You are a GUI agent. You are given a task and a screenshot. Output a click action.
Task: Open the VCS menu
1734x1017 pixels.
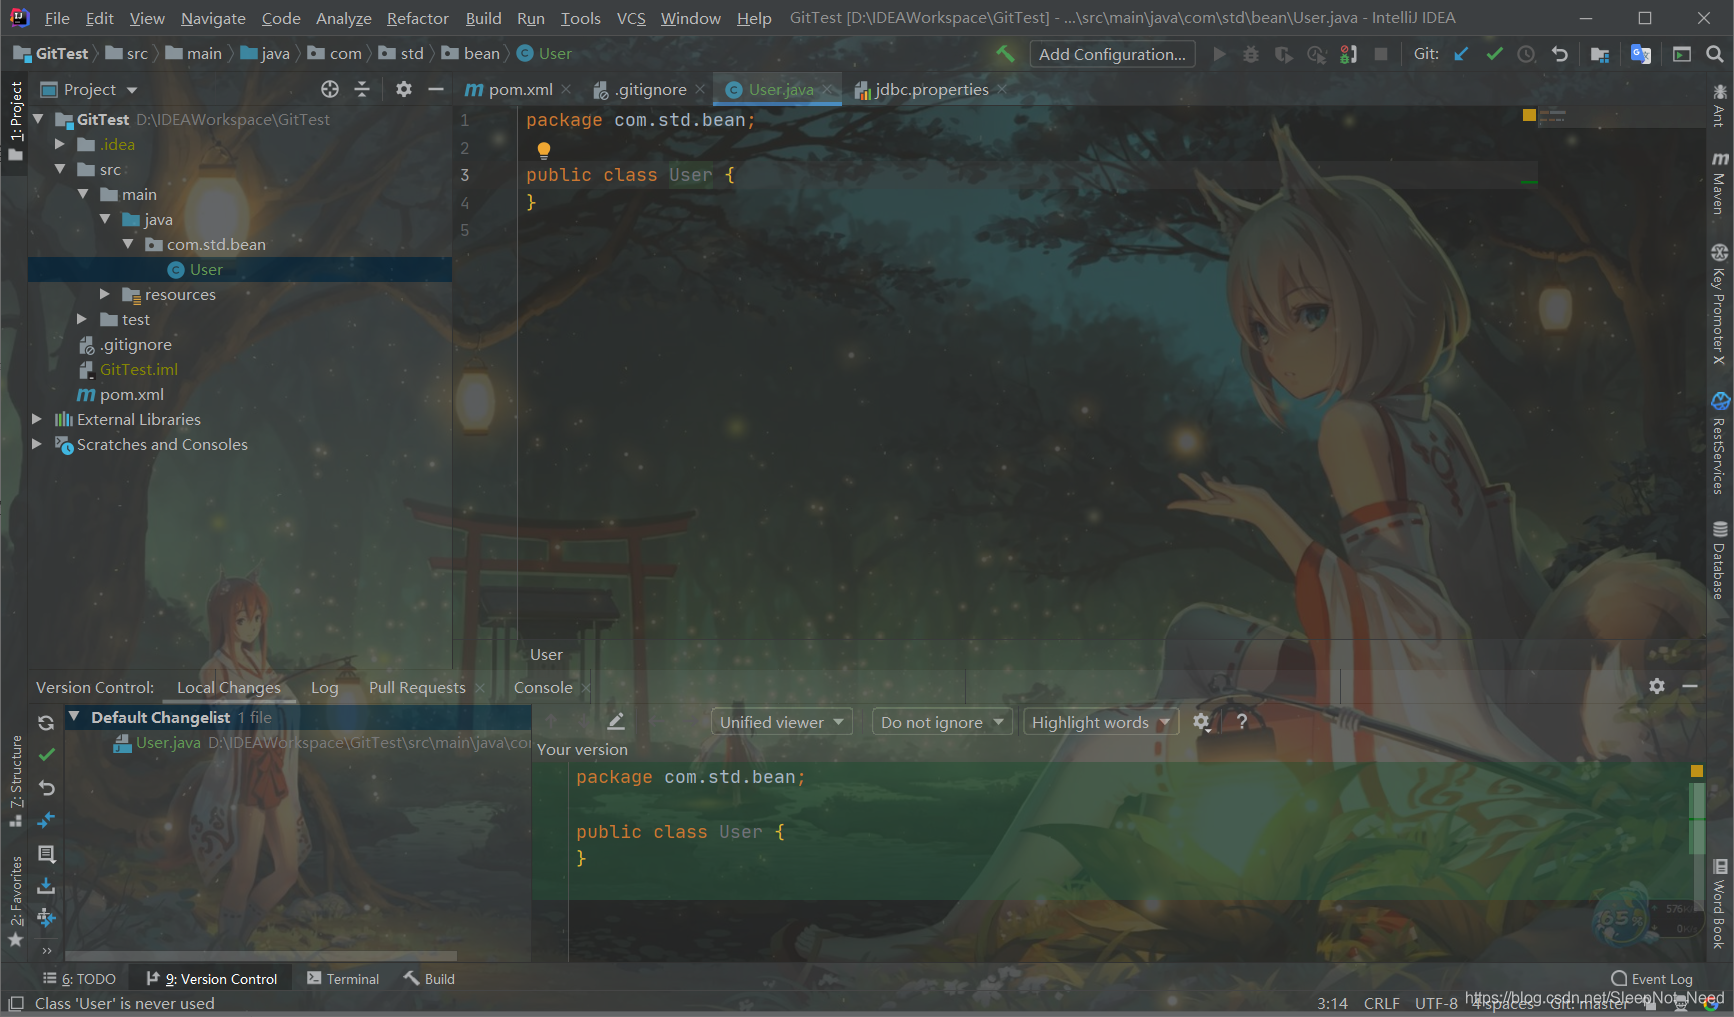(x=630, y=18)
